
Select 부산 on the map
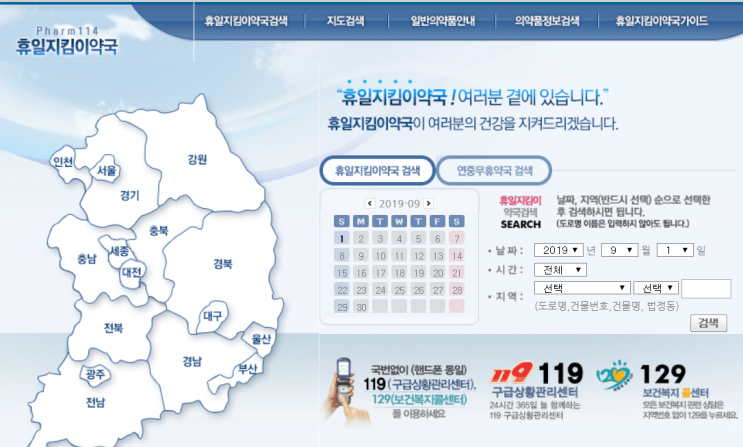pyautogui.click(x=248, y=369)
